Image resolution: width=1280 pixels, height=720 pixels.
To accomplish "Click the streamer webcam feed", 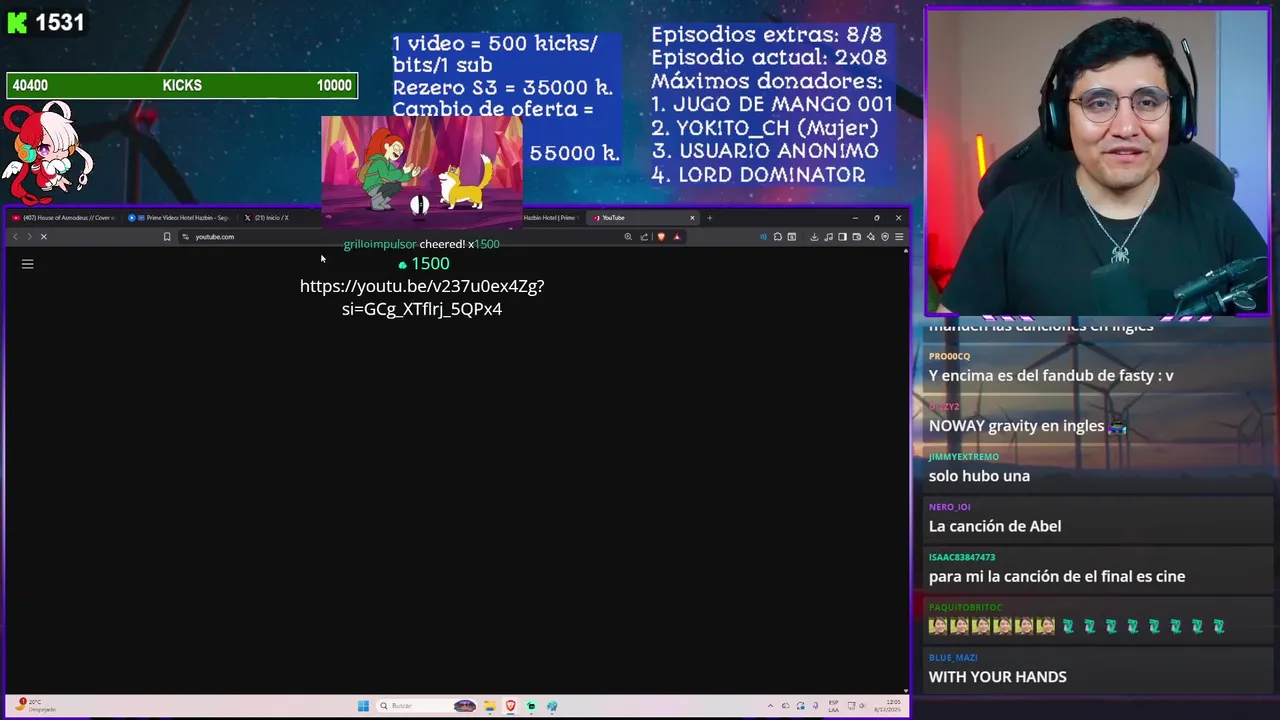I will 1098,163.
